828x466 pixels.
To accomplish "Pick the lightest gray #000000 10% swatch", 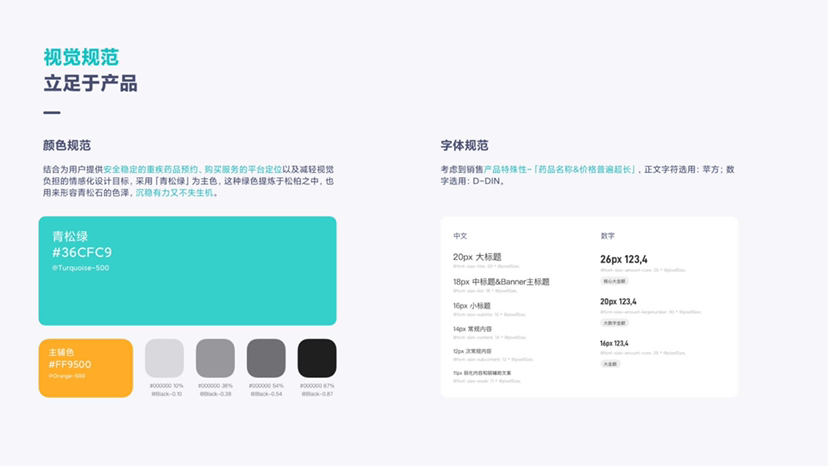I will 164,358.
